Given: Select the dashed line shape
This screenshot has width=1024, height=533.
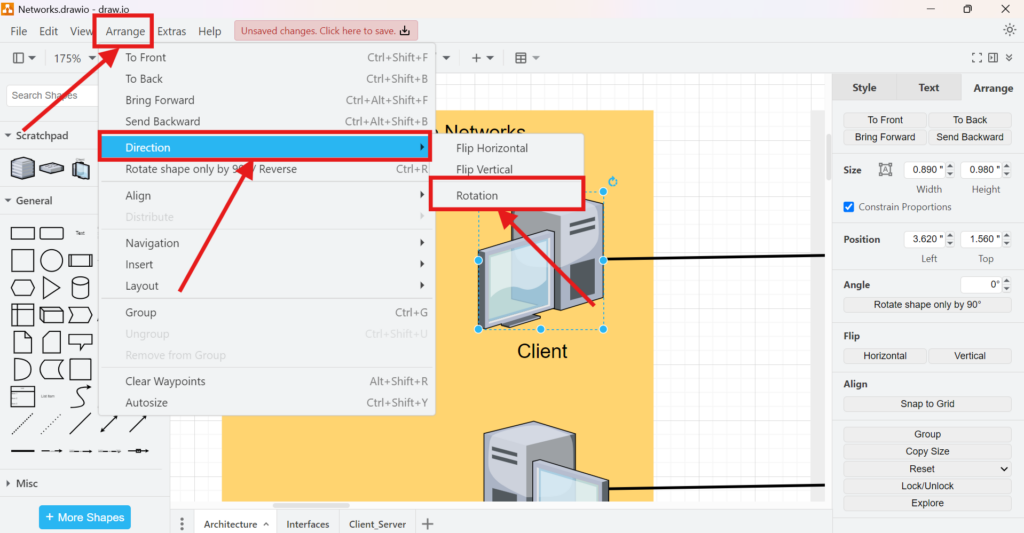Looking at the screenshot, I should 22,423.
